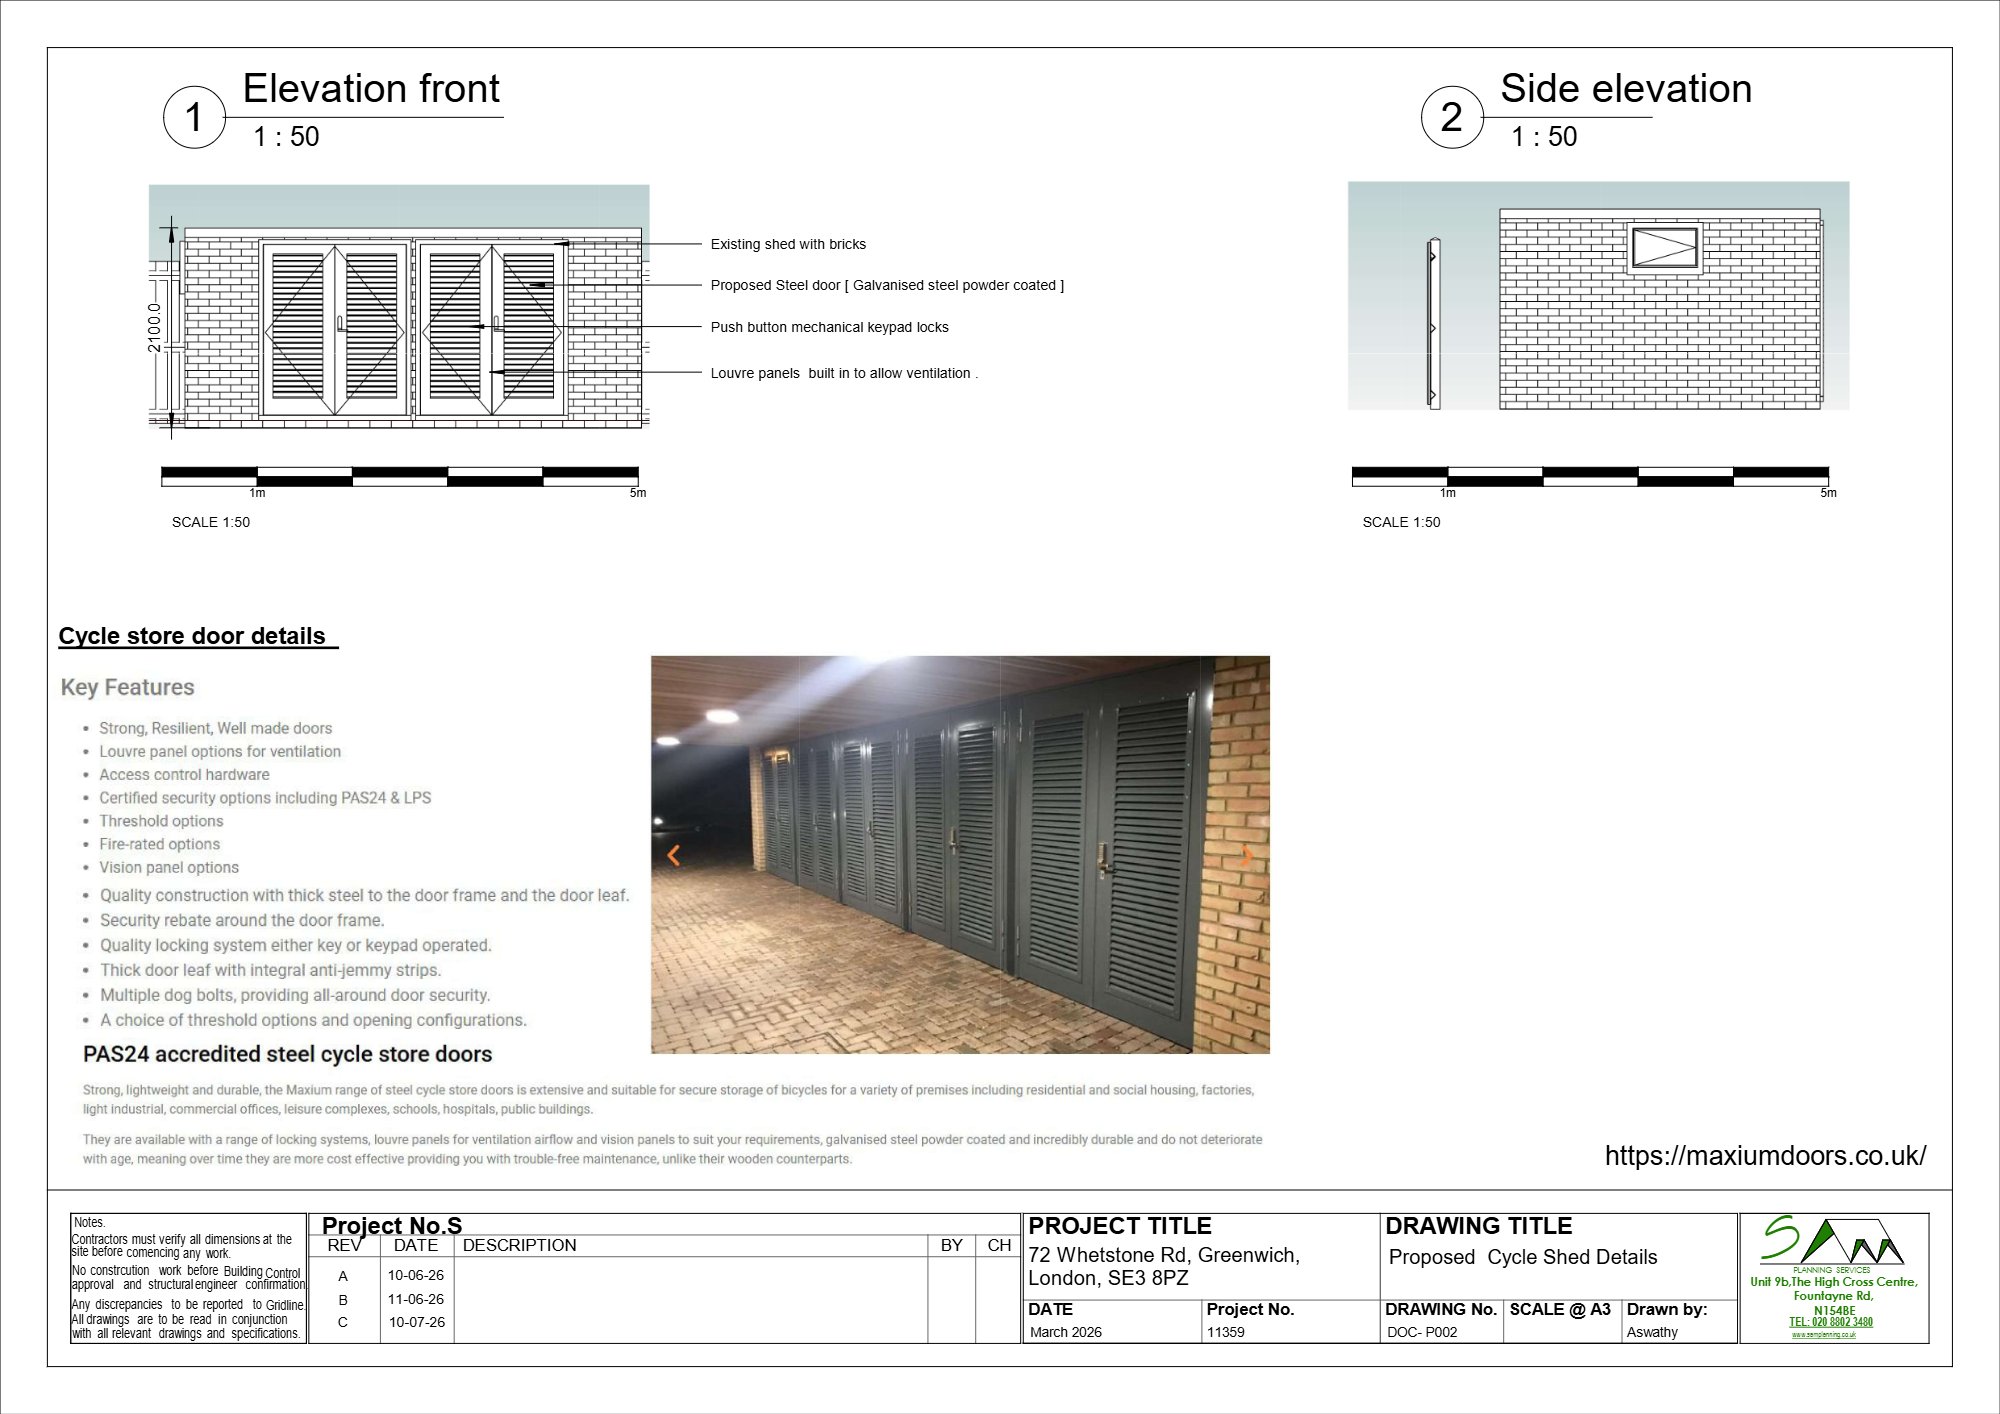The image size is (2000, 1414).
Task: Click the 'March 2026' date value
Action: point(1066,1332)
